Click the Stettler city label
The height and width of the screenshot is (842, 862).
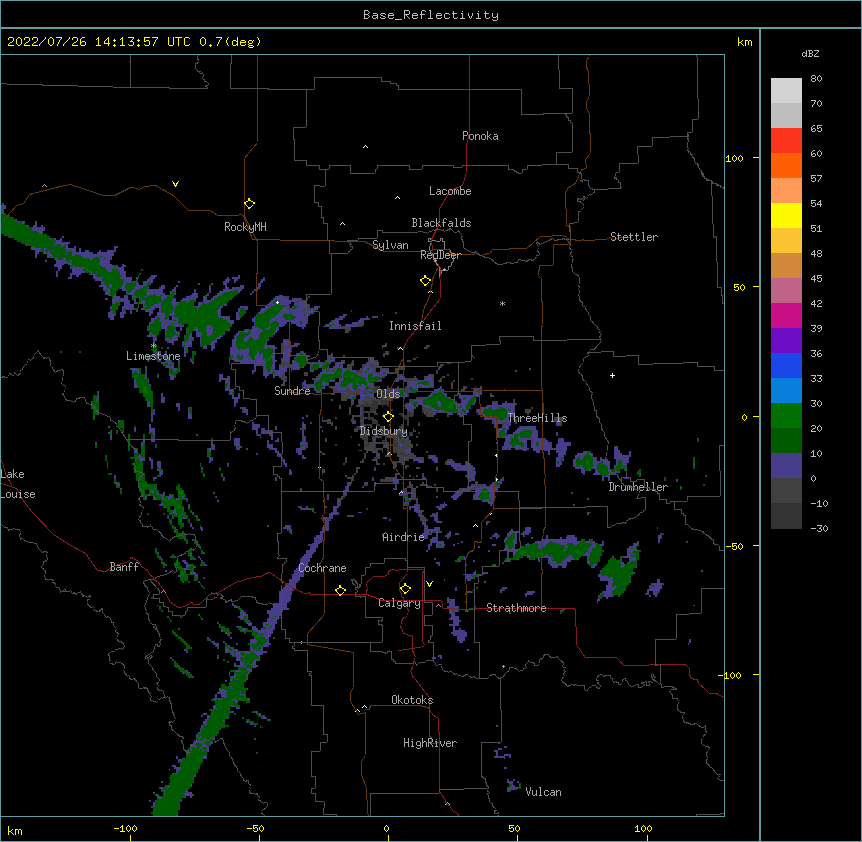pyautogui.click(x=633, y=237)
